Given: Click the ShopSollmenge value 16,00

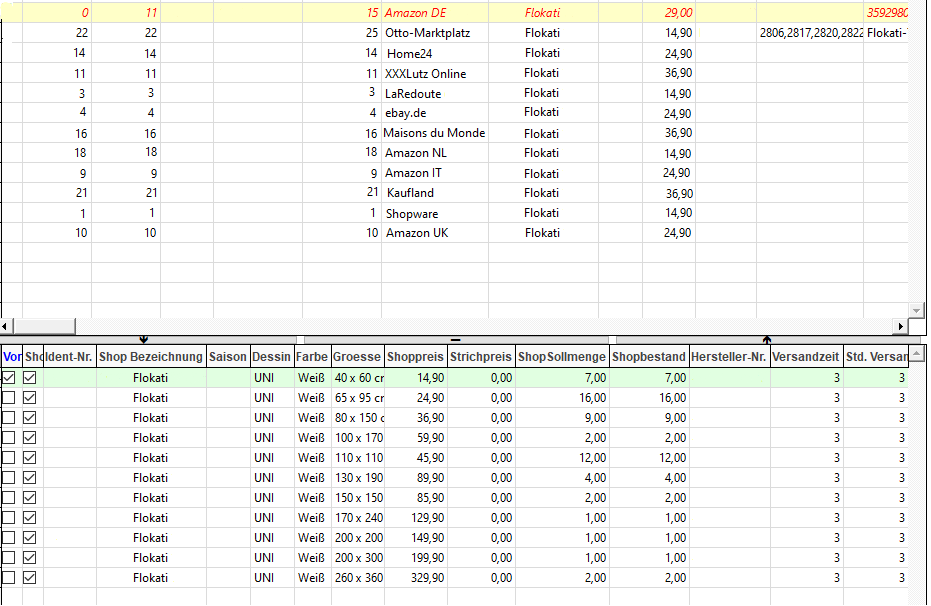Looking at the screenshot, I should click(x=593, y=398).
